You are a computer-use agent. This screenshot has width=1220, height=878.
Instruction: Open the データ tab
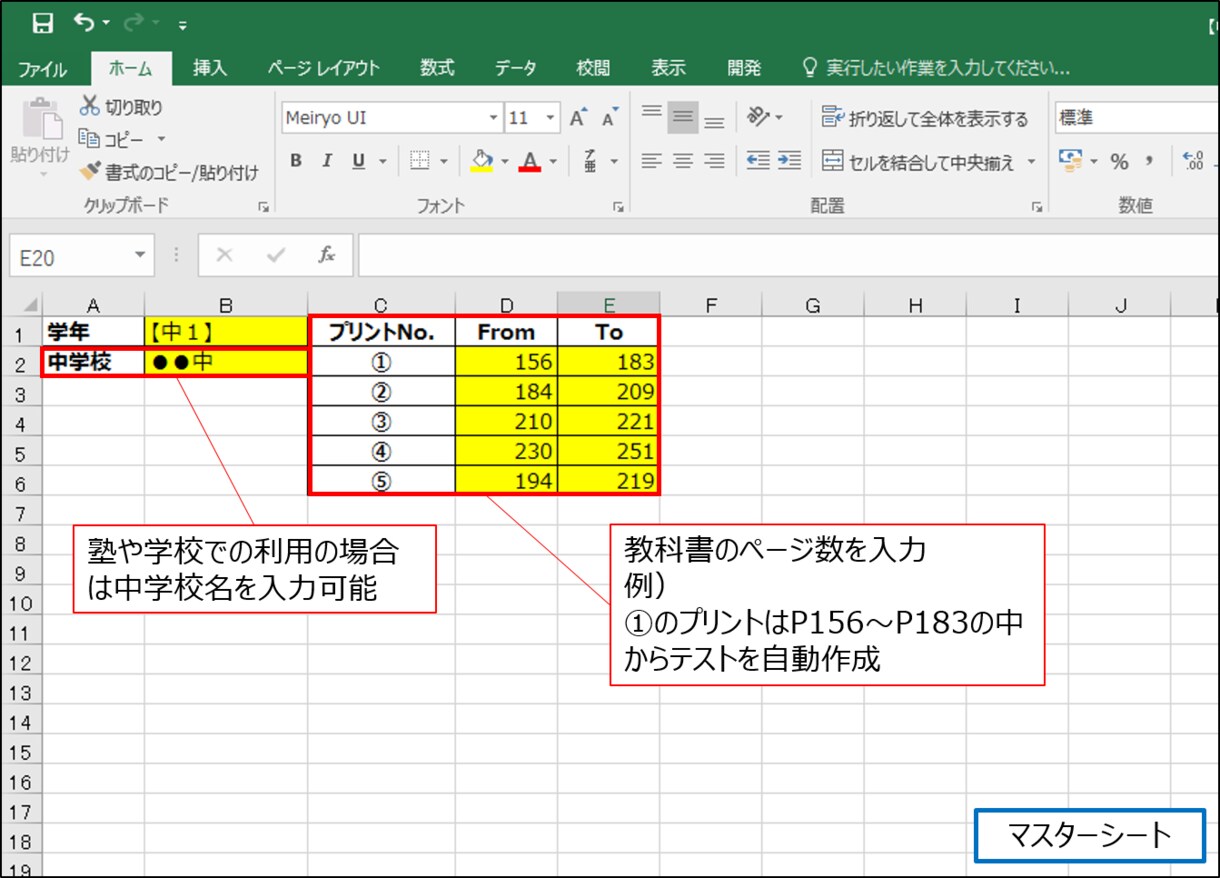(516, 68)
